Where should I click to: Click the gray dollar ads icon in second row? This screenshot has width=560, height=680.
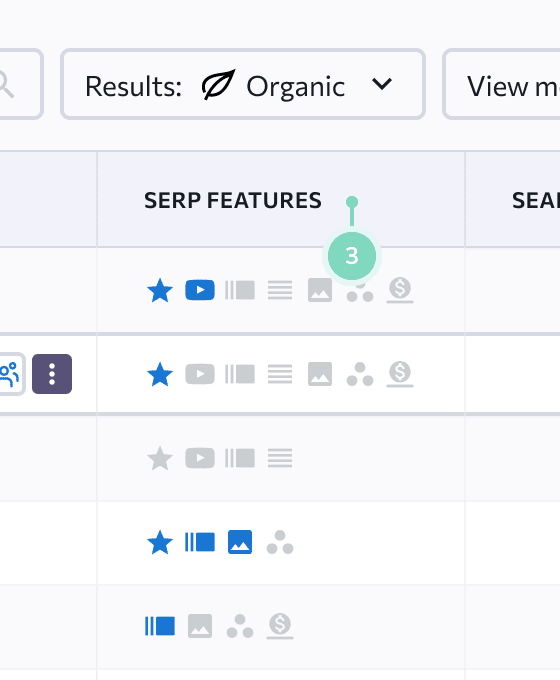[x=400, y=374]
